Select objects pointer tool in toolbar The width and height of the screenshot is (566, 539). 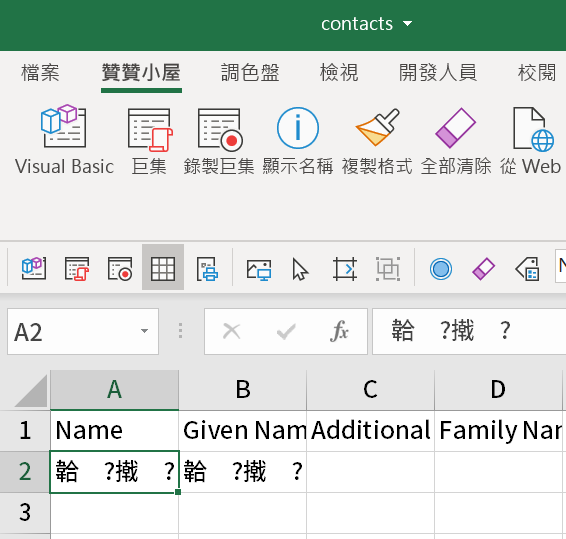(x=300, y=269)
